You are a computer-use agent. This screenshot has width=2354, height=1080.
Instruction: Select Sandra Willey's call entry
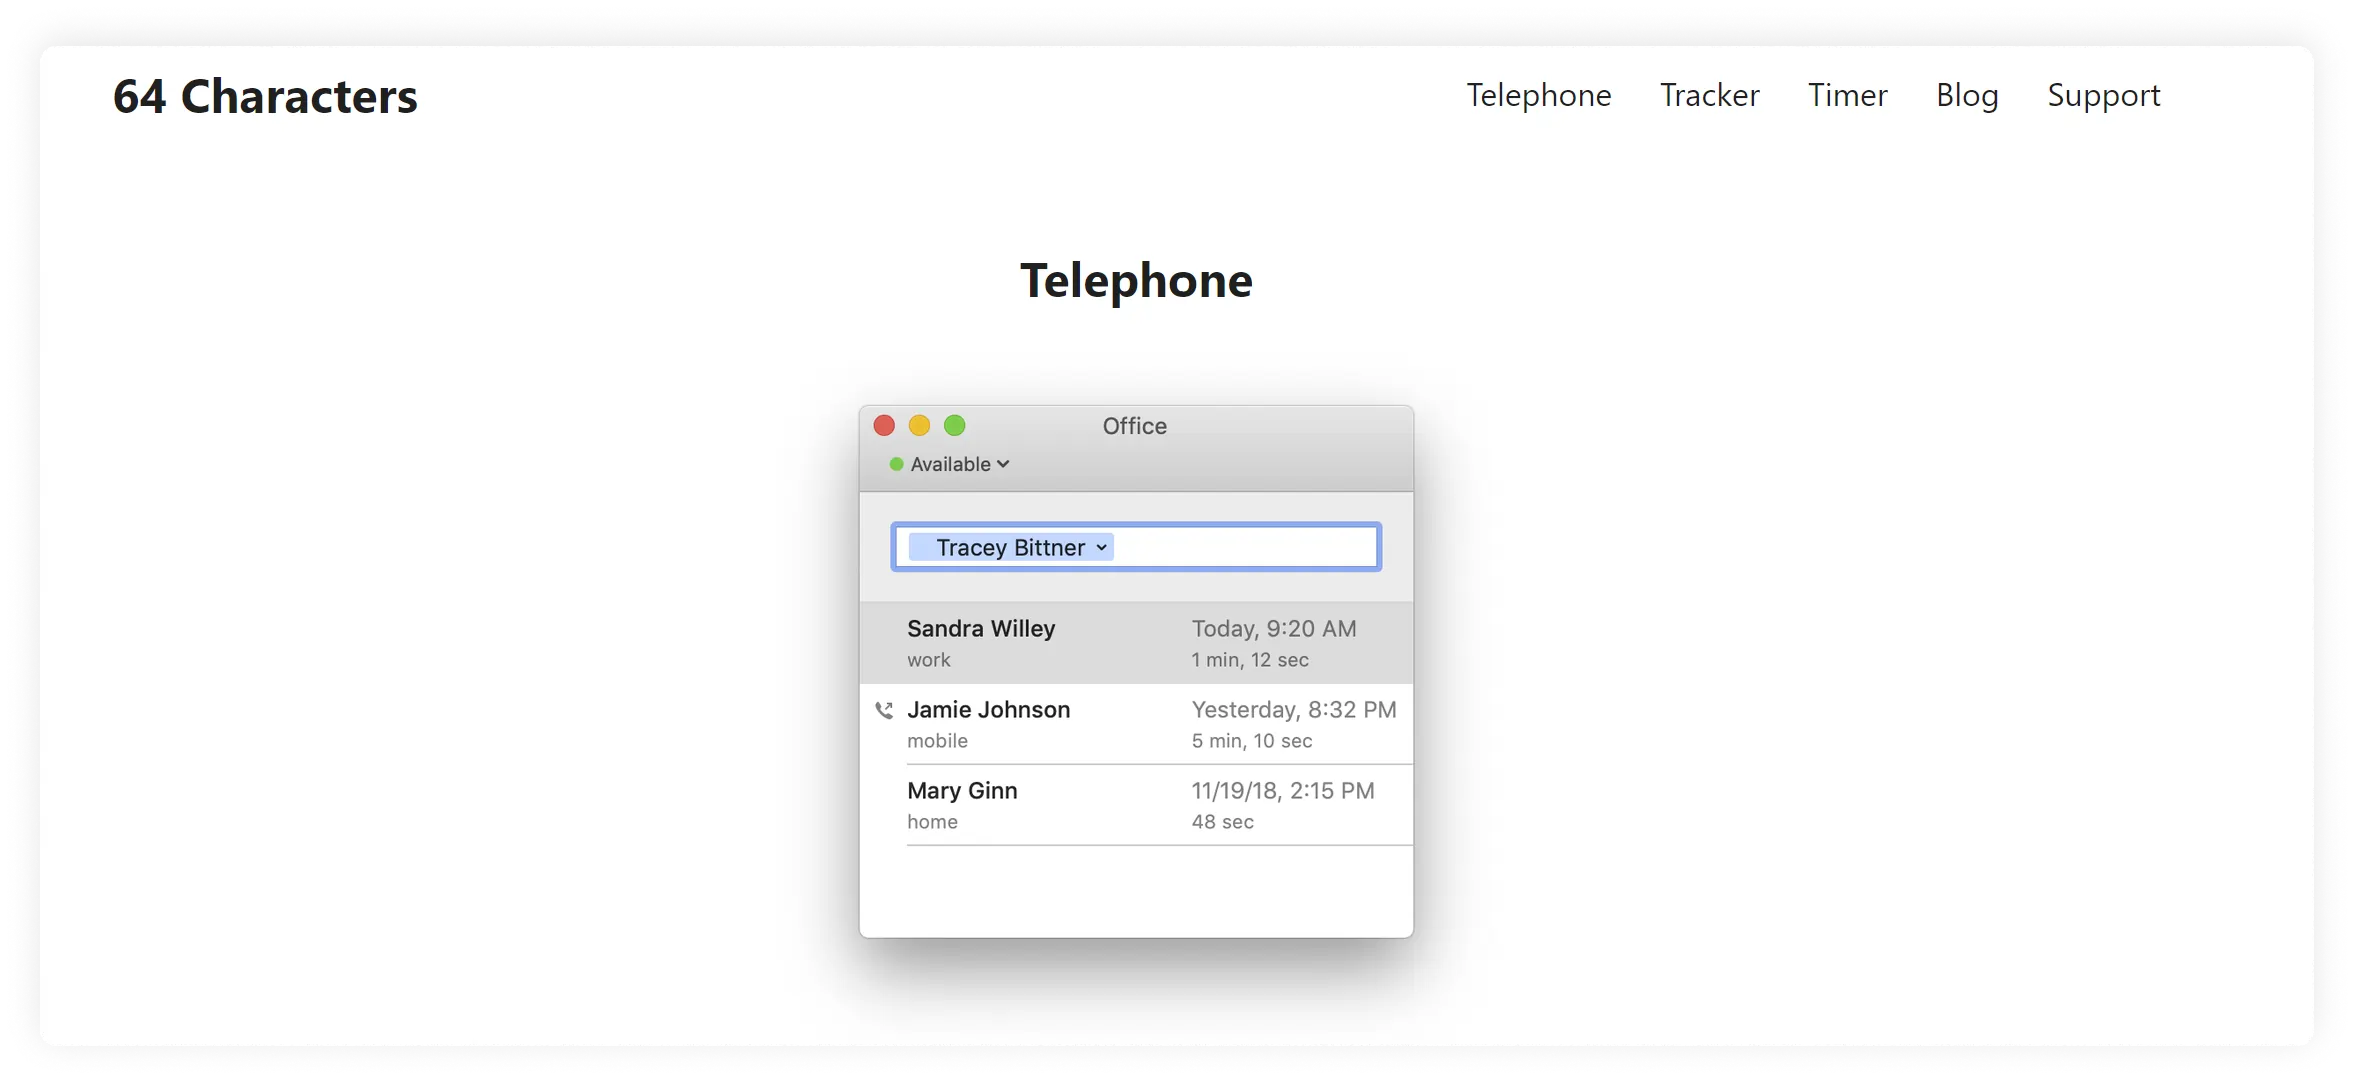pos(1135,642)
